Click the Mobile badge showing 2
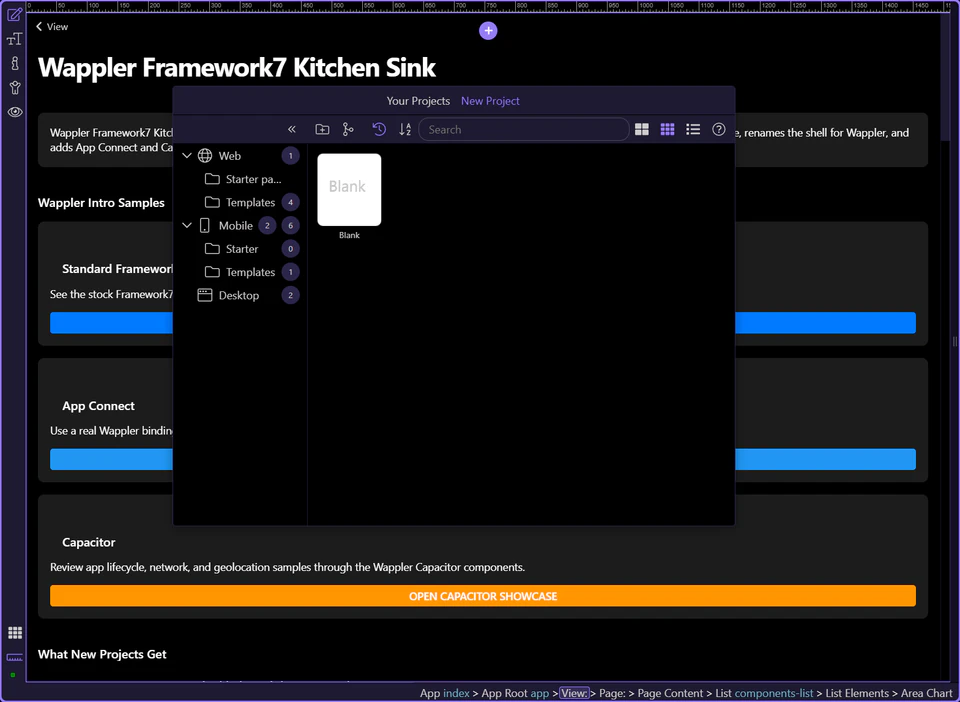This screenshot has width=960, height=702. pyautogui.click(x=267, y=226)
